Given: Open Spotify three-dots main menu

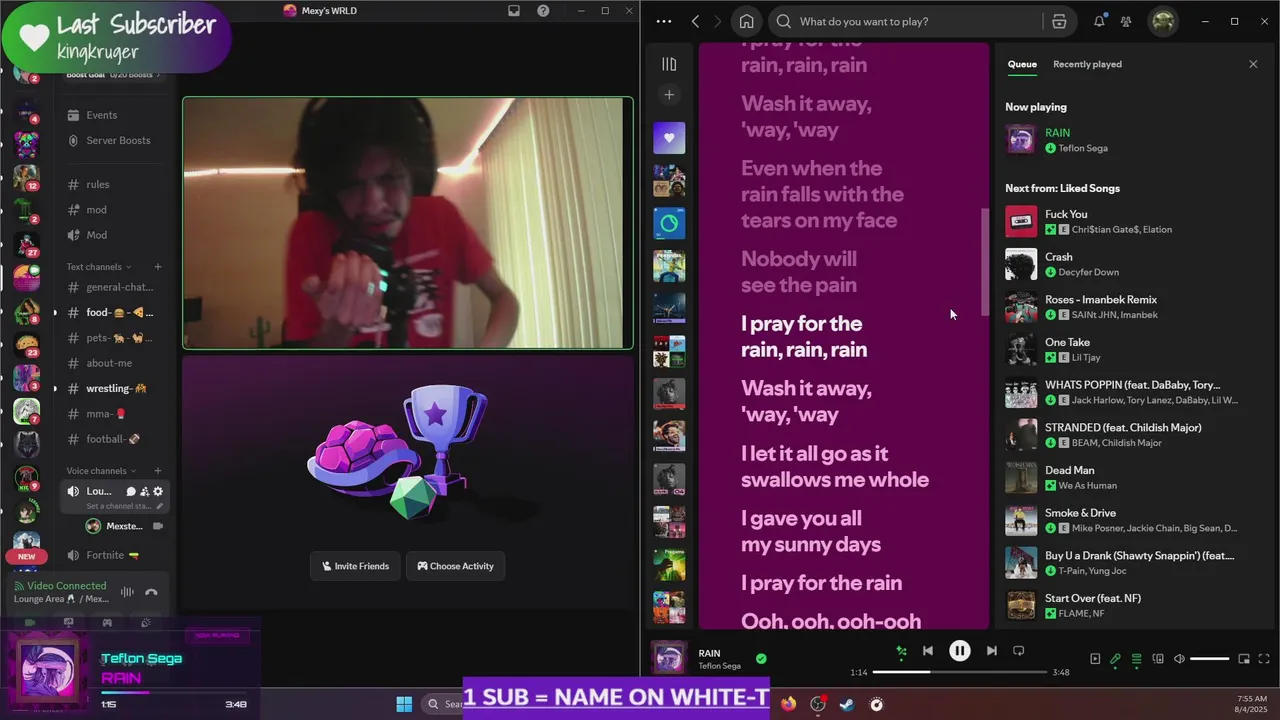Looking at the screenshot, I should [x=664, y=21].
